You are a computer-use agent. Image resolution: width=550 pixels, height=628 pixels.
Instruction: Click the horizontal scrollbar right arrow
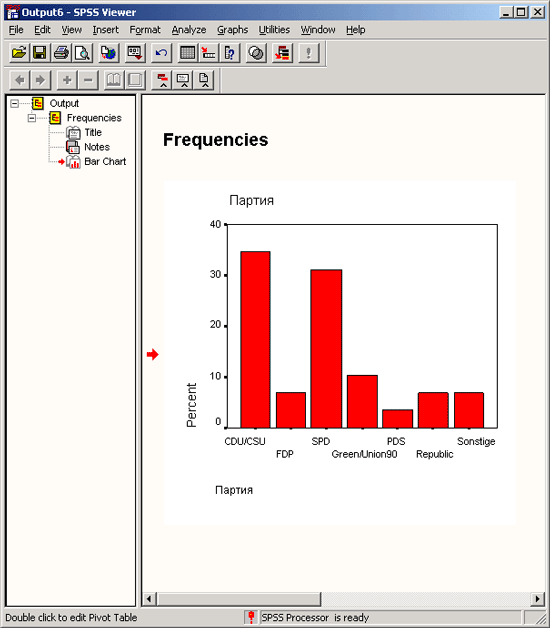pos(537,599)
